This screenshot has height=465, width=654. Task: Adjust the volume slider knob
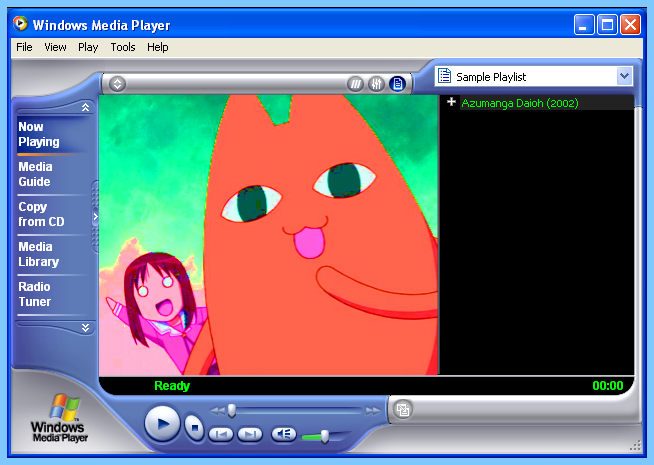click(324, 436)
